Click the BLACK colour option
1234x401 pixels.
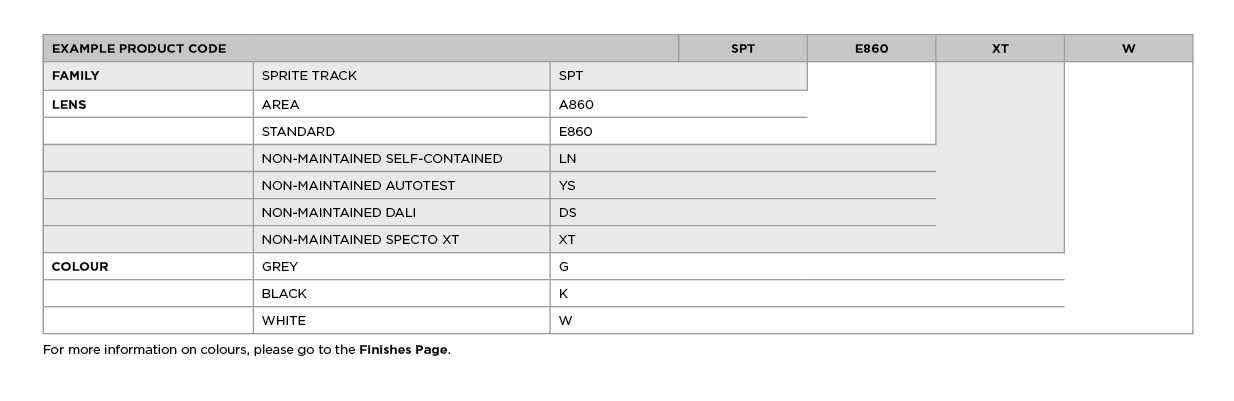(284, 294)
